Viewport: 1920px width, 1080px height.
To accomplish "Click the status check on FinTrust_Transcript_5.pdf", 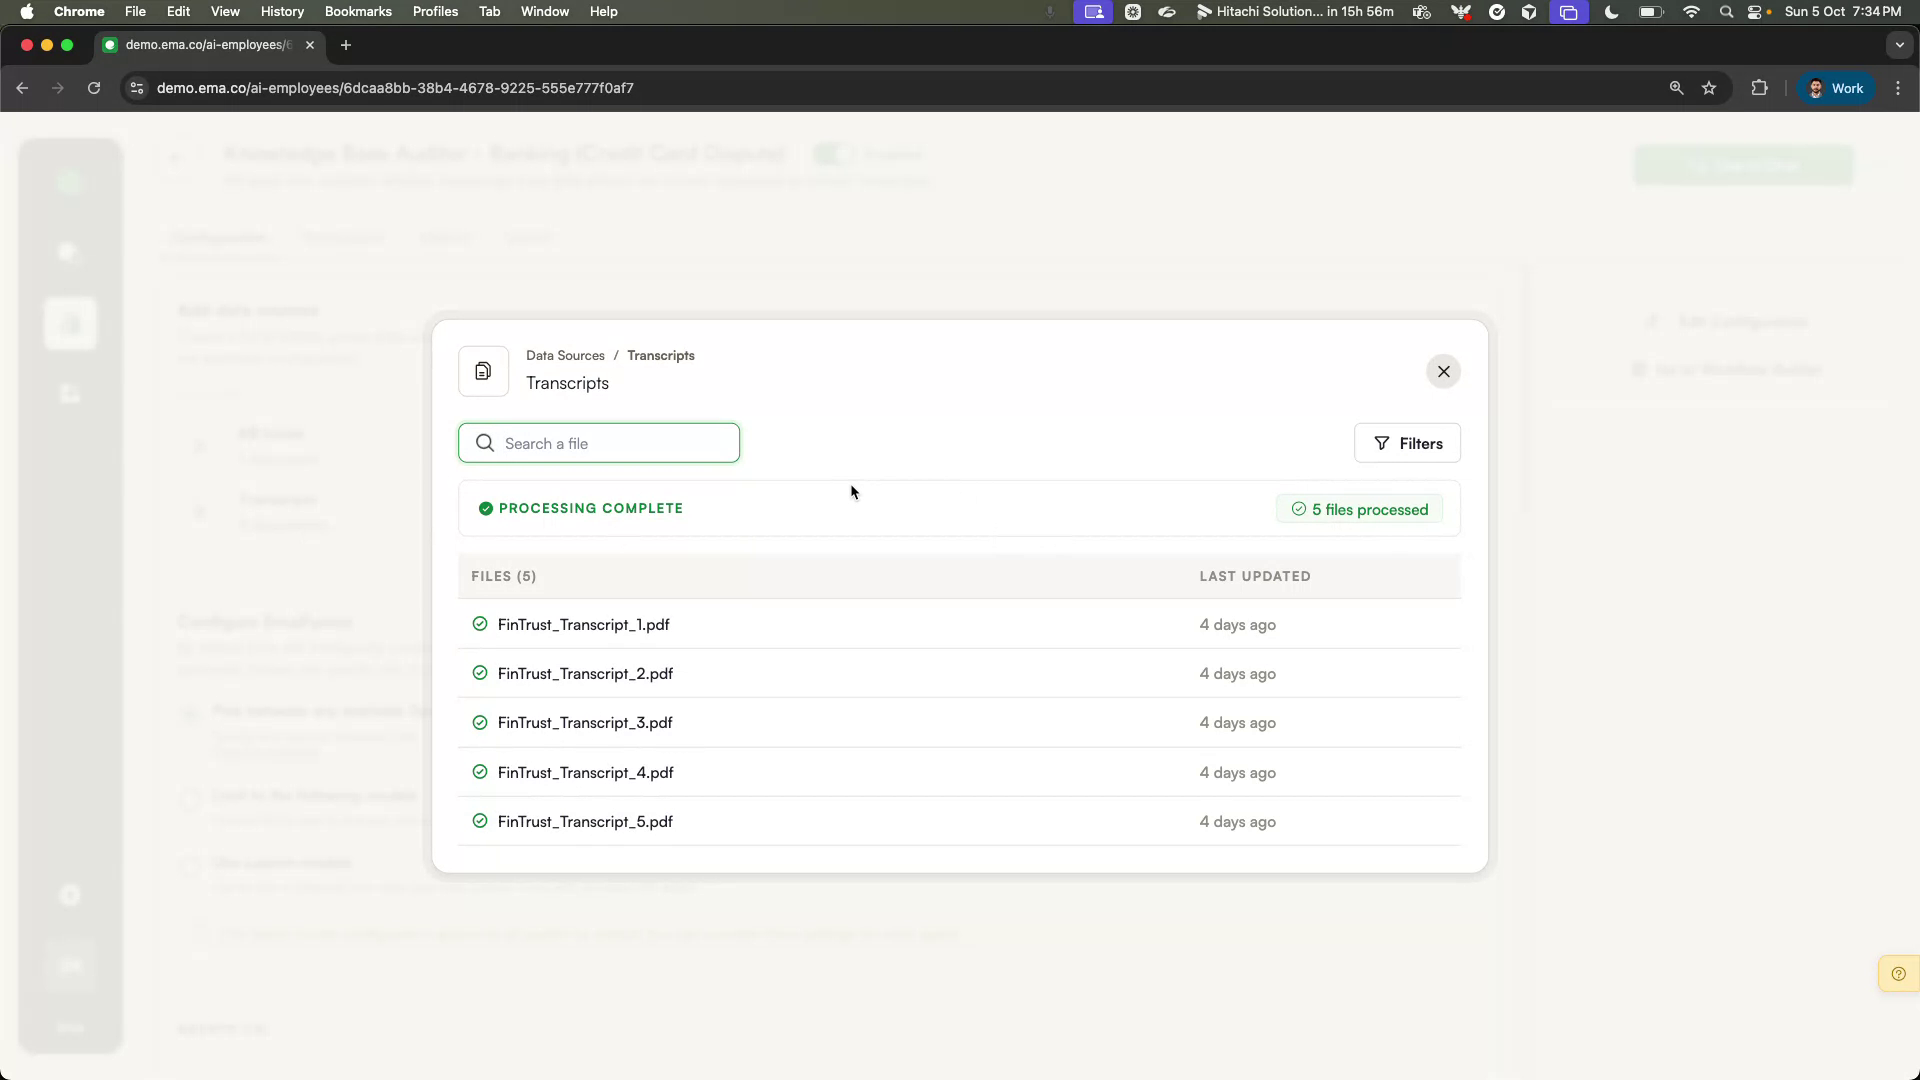I will (480, 821).
